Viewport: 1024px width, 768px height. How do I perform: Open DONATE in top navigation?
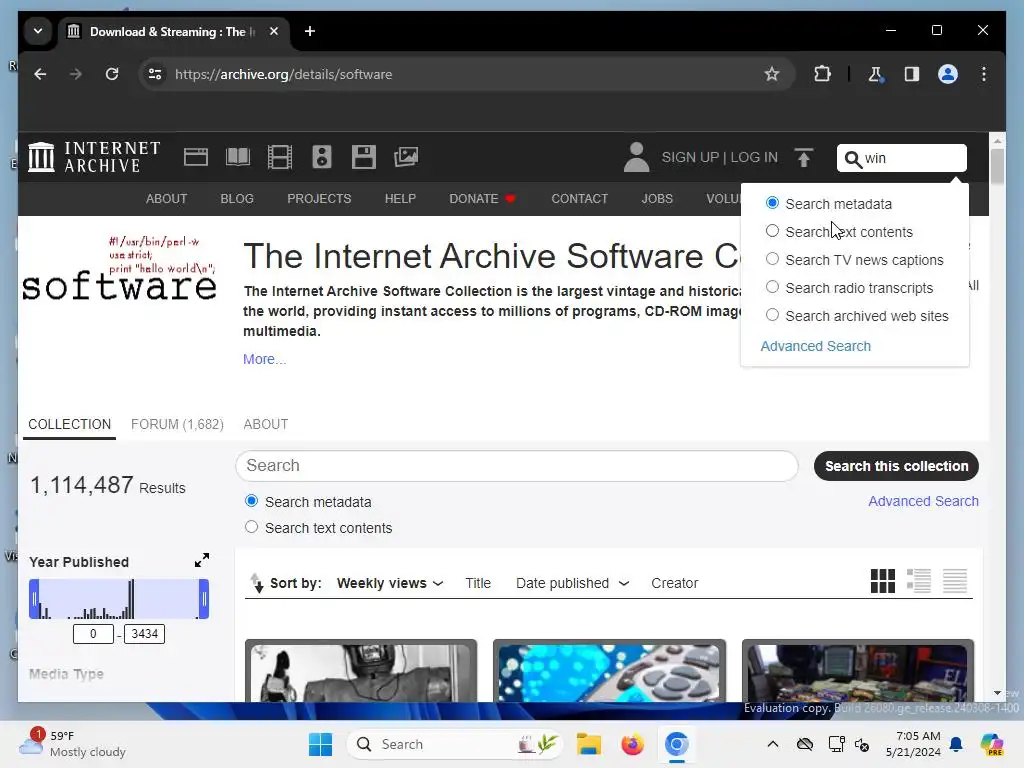click(x=483, y=199)
